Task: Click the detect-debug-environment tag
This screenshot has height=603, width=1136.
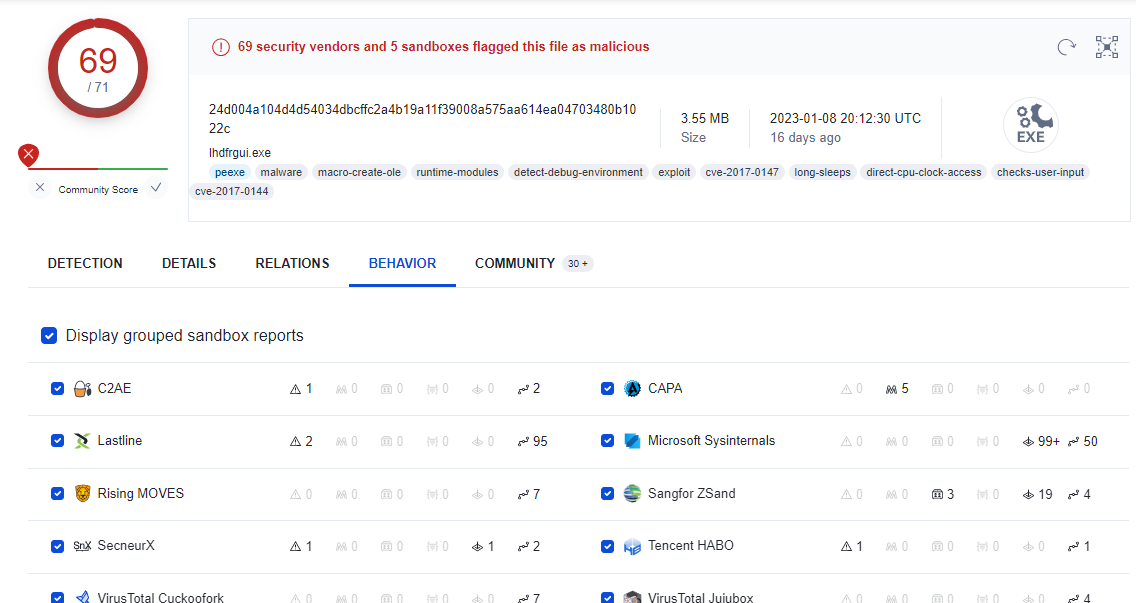Action: pos(578,172)
